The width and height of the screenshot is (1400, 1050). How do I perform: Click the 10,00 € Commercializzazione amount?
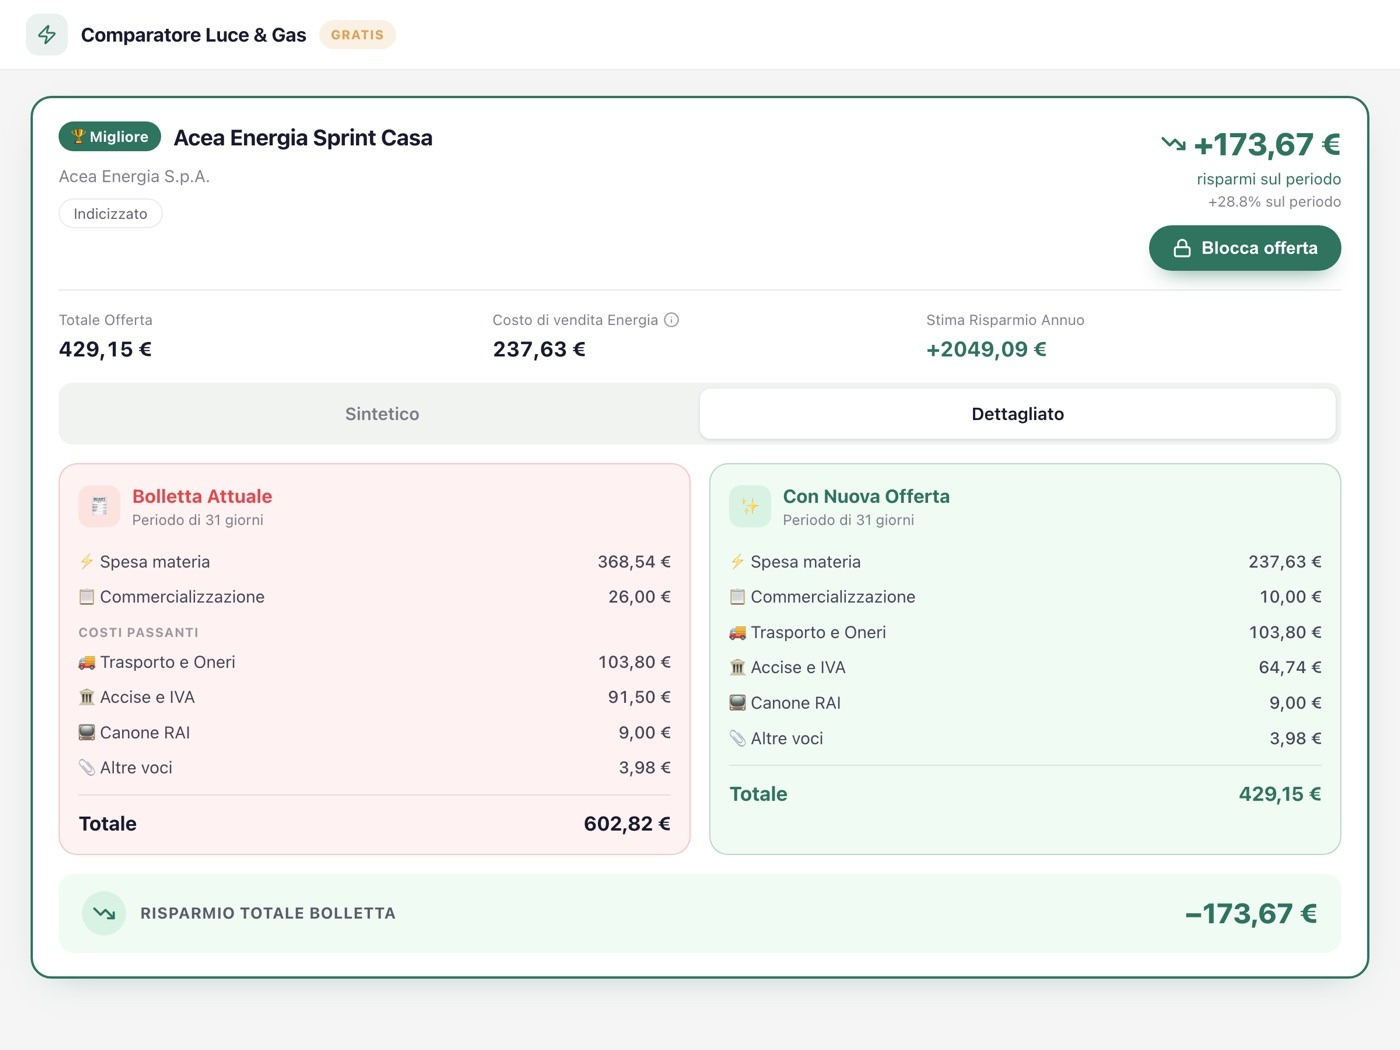tap(1290, 597)
